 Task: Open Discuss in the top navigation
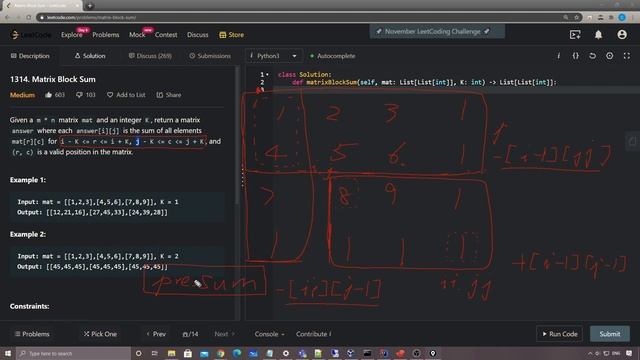click(198, 35)
